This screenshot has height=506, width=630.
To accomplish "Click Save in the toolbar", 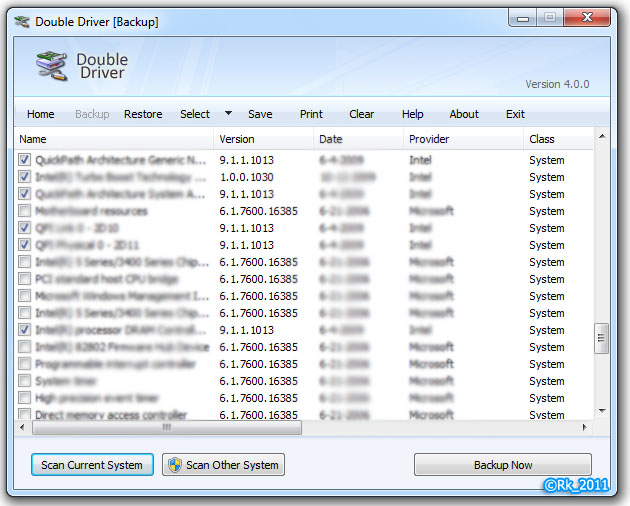I will (260, 114).
